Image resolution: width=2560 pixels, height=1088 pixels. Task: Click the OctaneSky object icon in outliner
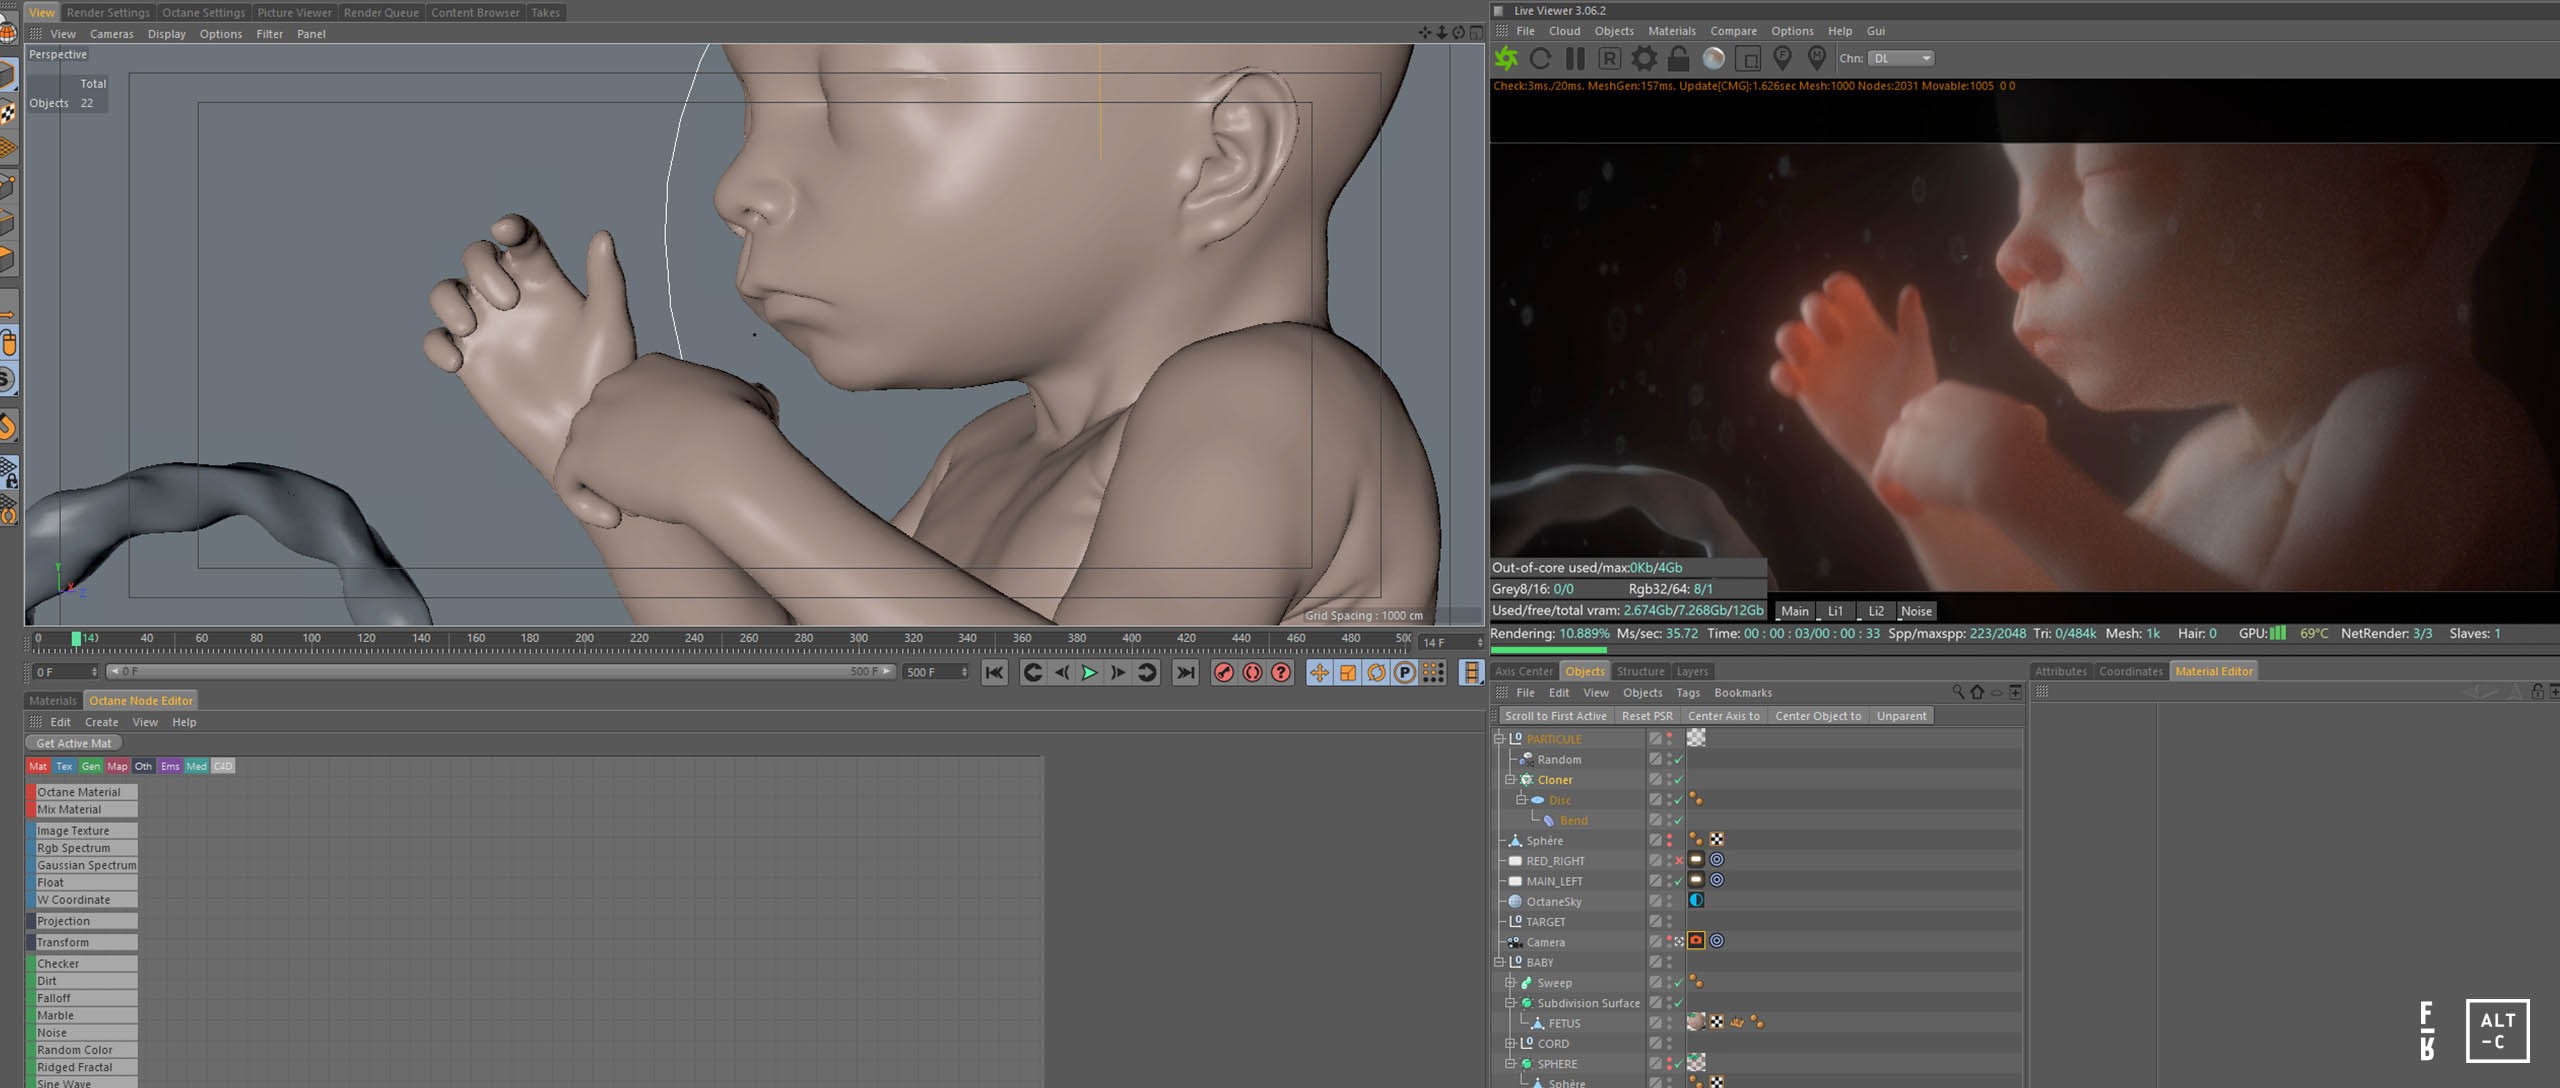coord(1517,900)
